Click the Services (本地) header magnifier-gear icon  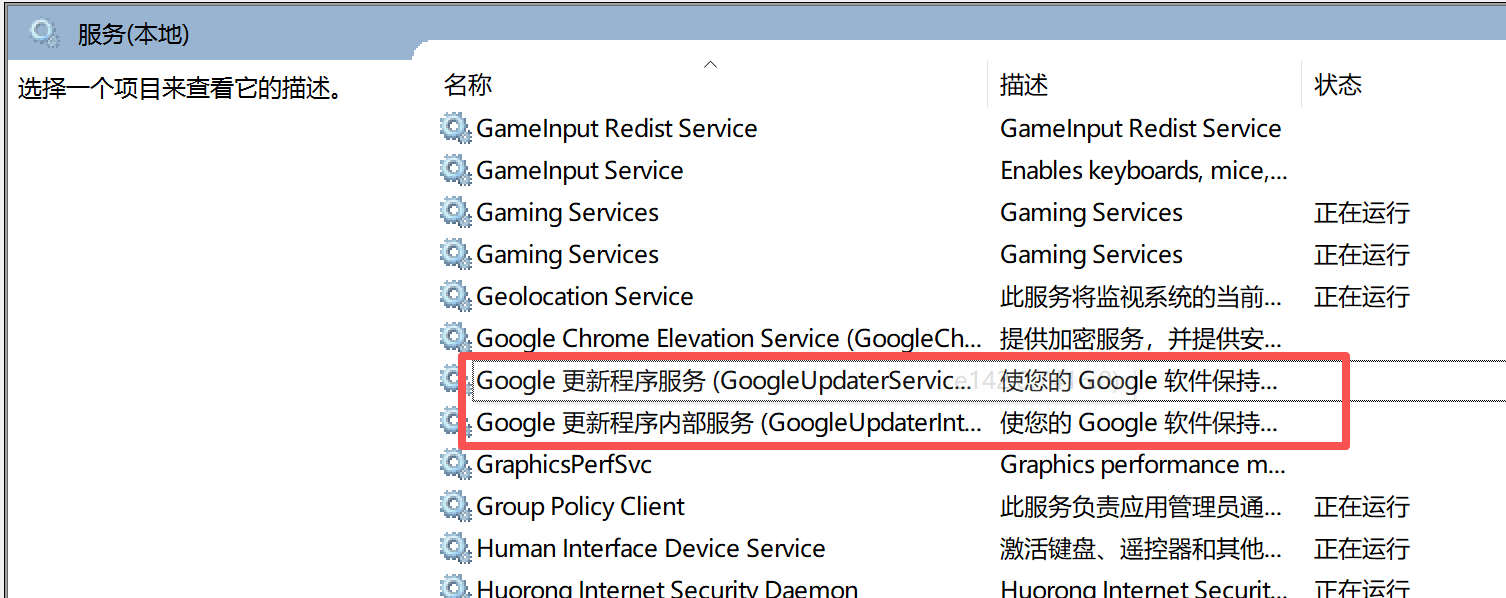click(x=45, y=33)
